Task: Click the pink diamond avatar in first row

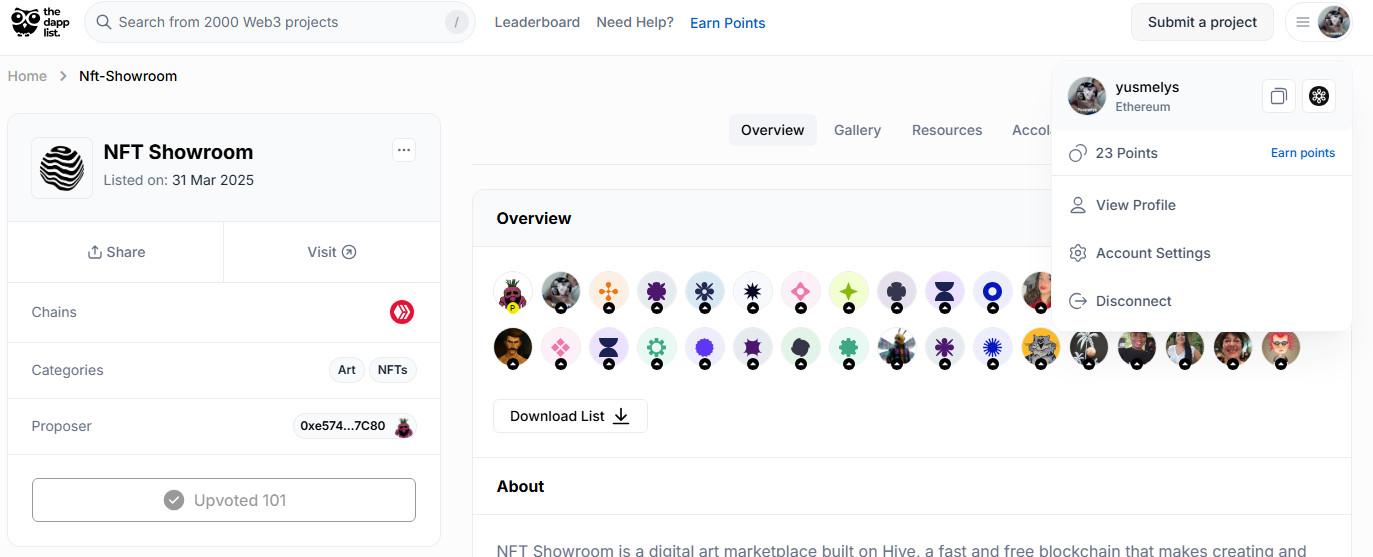Action: coord(801,292)
